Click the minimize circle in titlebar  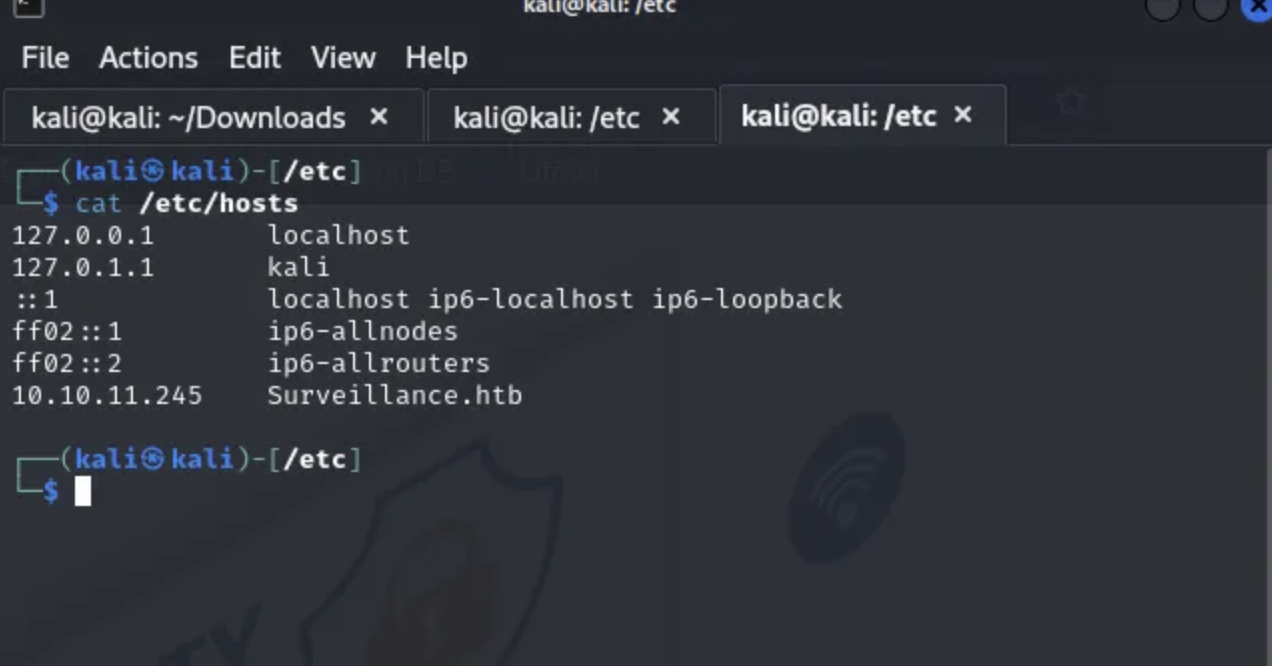pyautogui.click(x=1163, y=8)
